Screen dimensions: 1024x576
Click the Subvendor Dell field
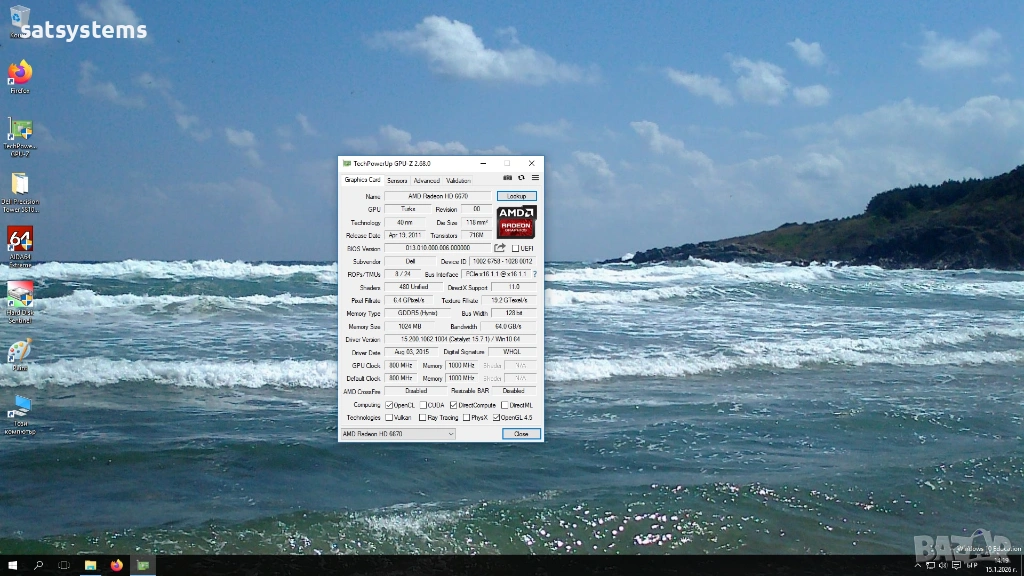click(410, 261)
